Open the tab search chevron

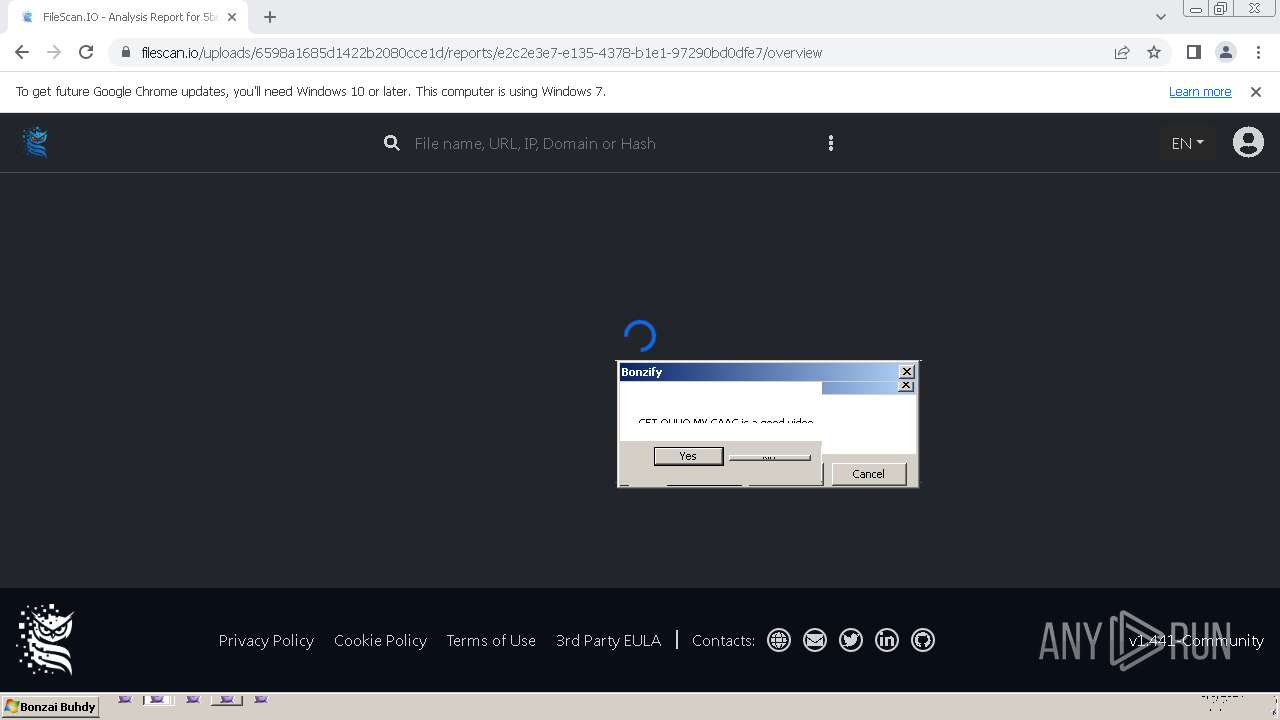click(x=1160, y=17)
